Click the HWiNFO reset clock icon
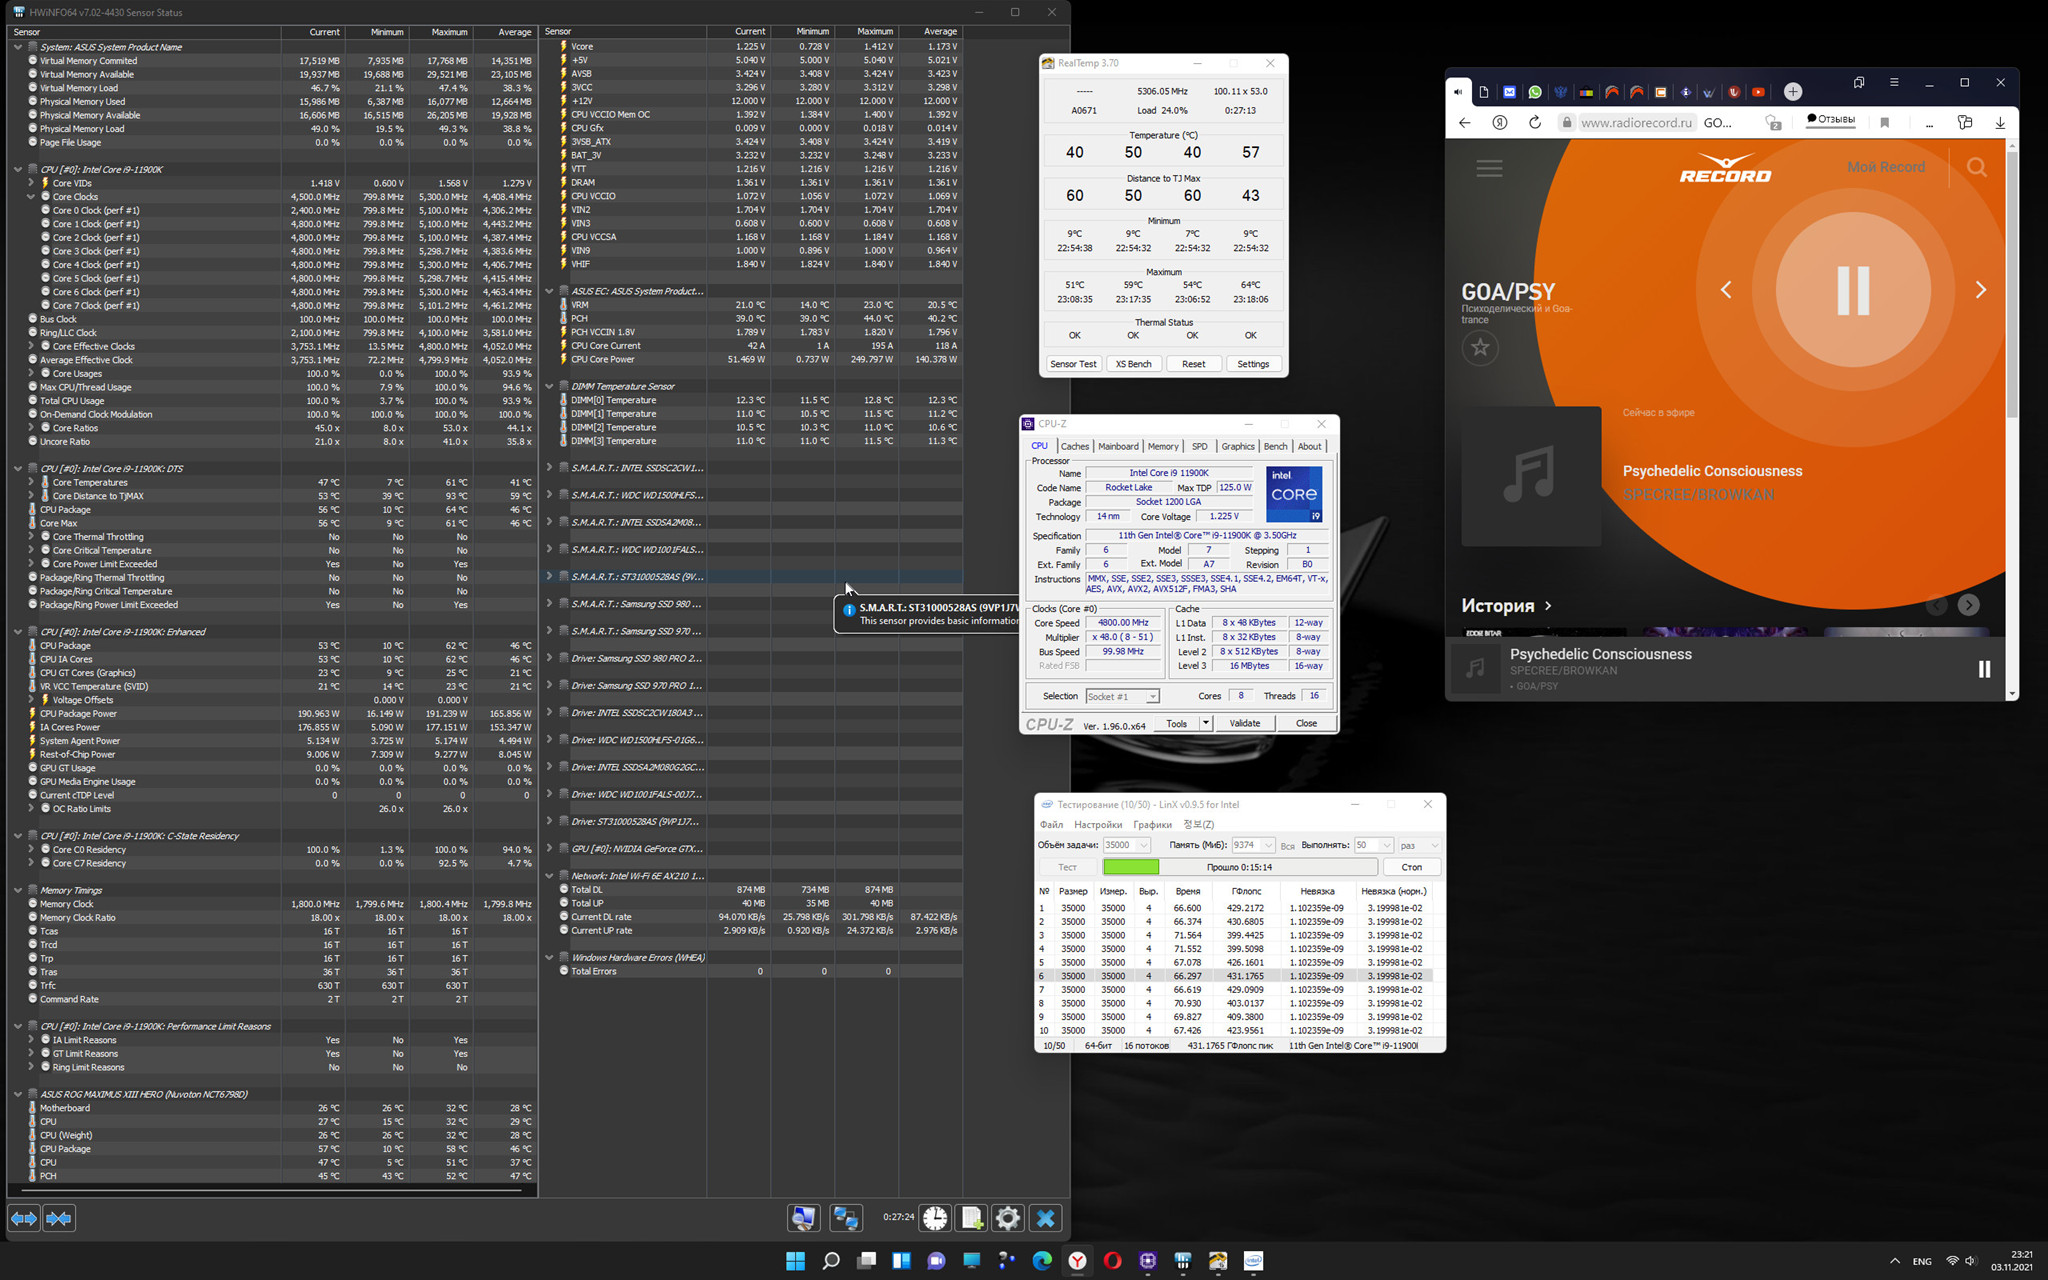This screenshot has height=1280, width=2048. pos(935,1218)
